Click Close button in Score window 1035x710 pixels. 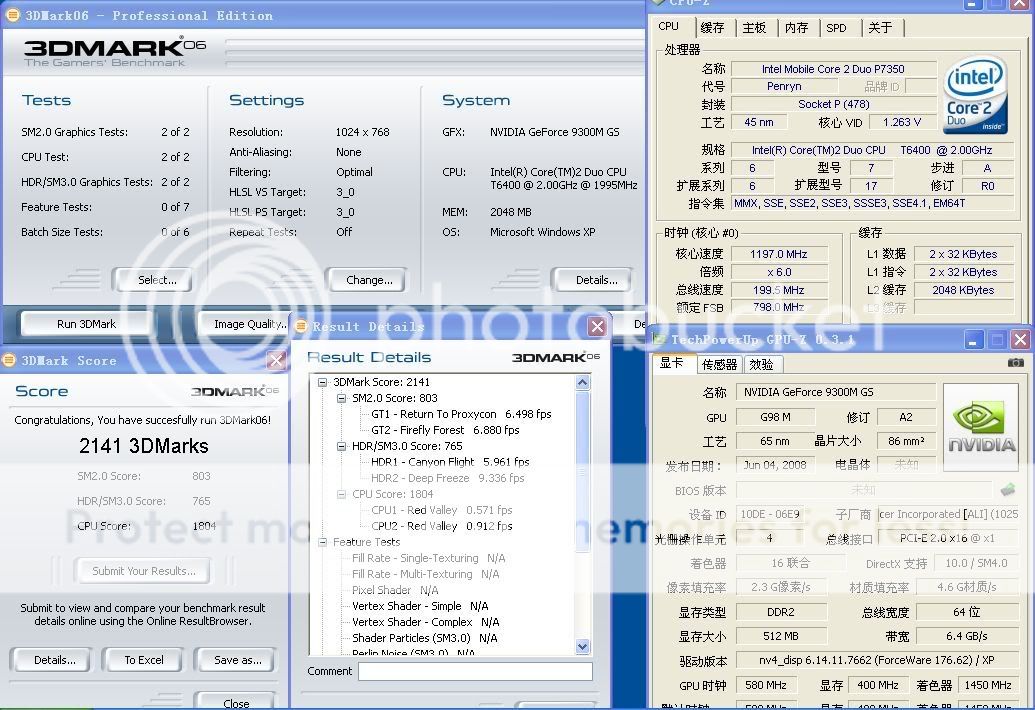click(236, 702)
